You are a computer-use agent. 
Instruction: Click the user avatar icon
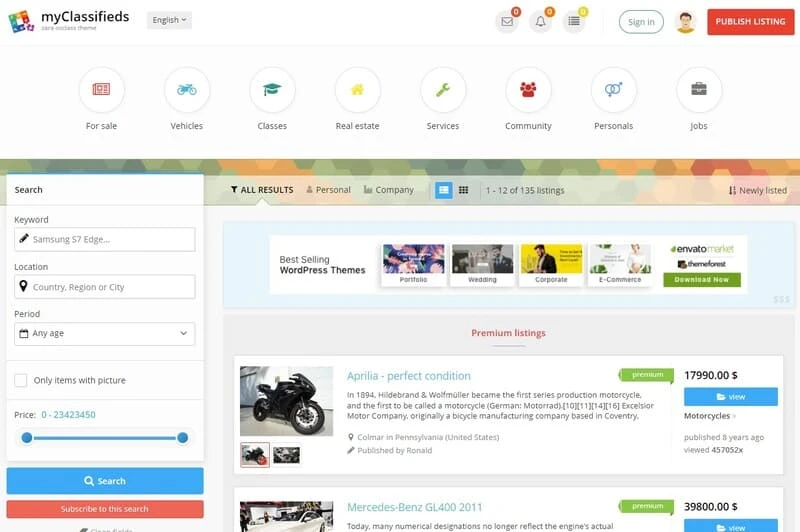(685, 22)
